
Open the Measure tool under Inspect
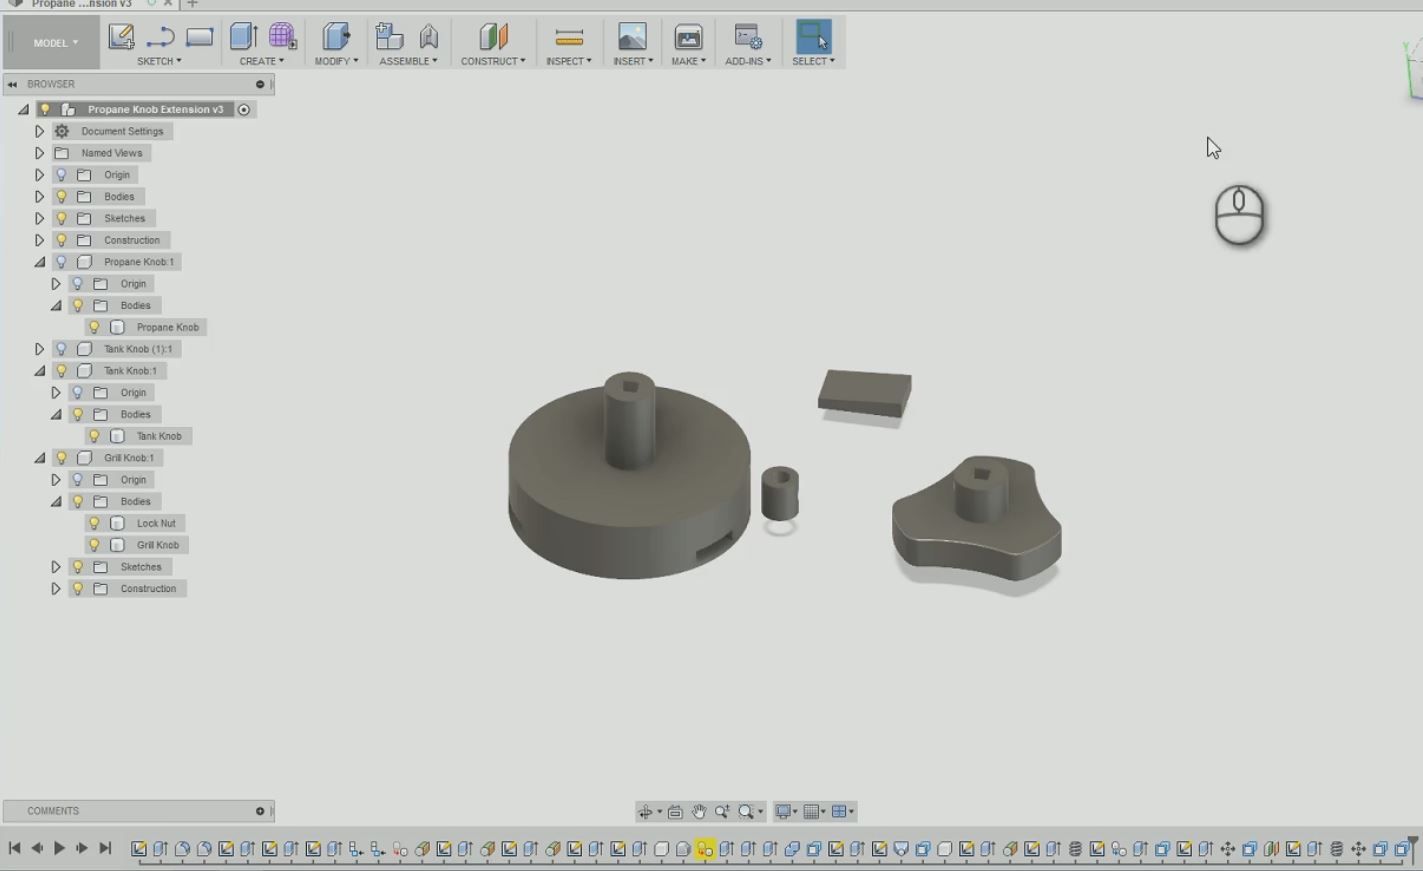pos(568,37)
